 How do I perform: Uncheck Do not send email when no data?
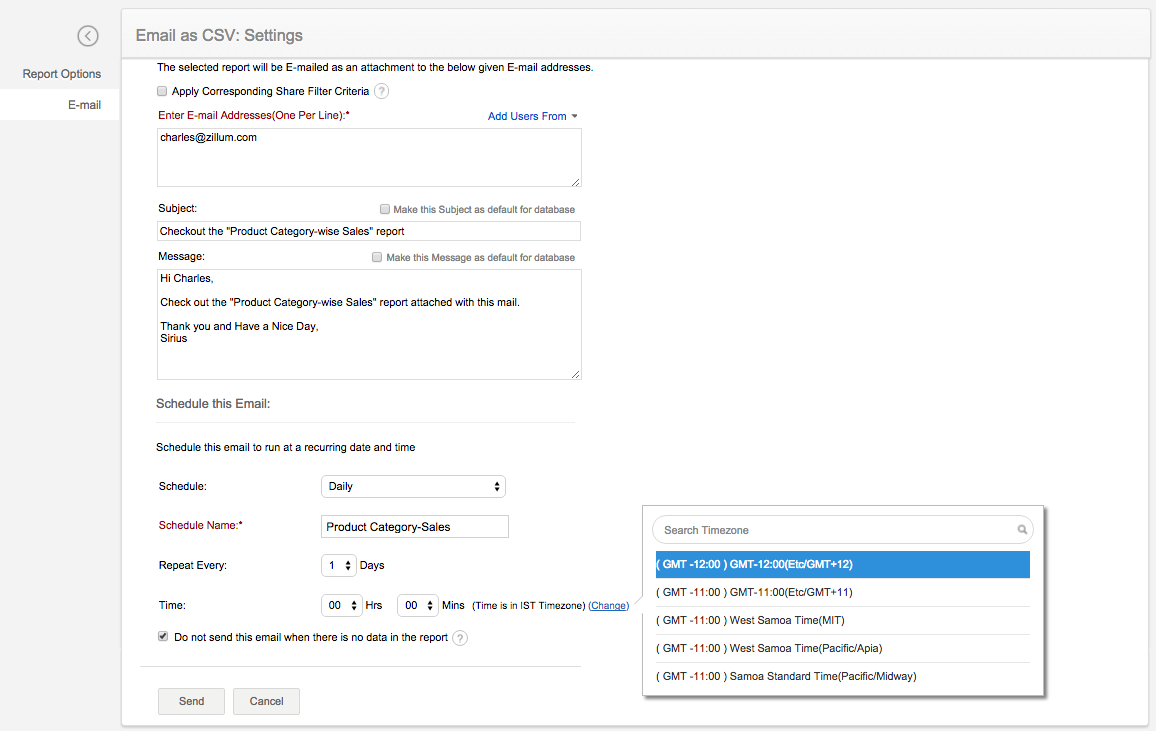coord(163,636)
